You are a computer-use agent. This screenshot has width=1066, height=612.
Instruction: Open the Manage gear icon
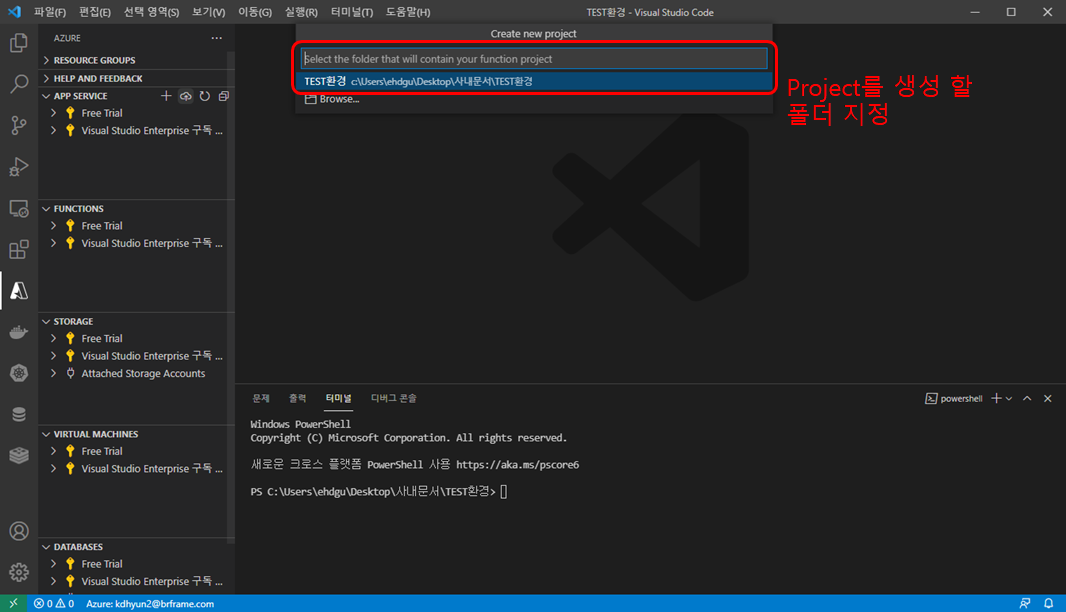coord(19,572)
